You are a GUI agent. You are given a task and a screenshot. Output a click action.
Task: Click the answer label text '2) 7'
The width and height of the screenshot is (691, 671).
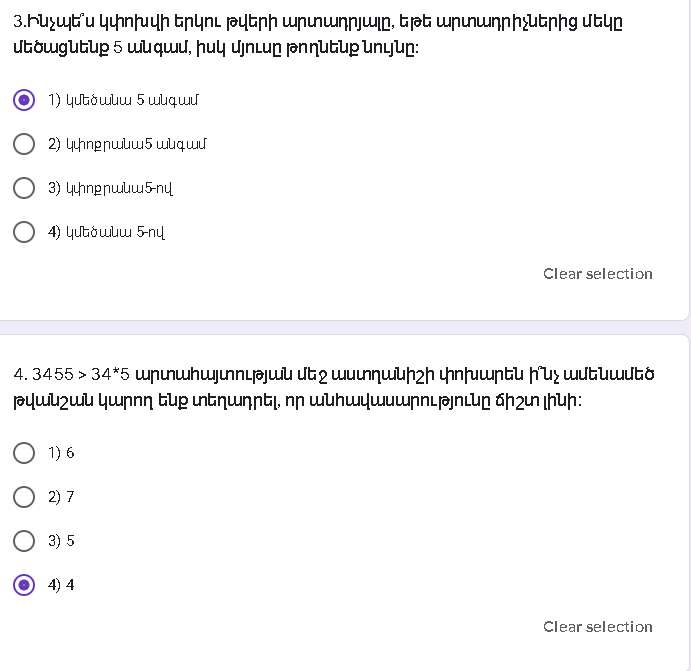click(x=61, y=497)
